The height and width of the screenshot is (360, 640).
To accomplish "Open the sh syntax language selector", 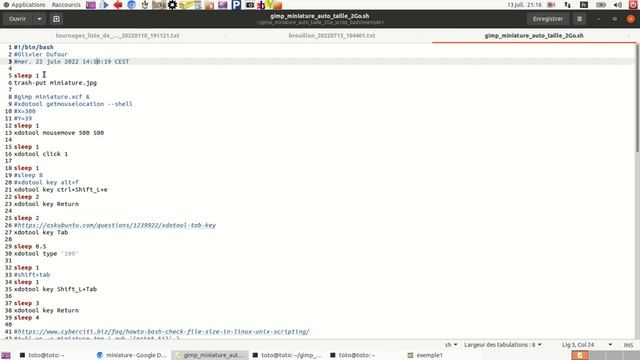I will pyautogui.click(x=451, y=345).
